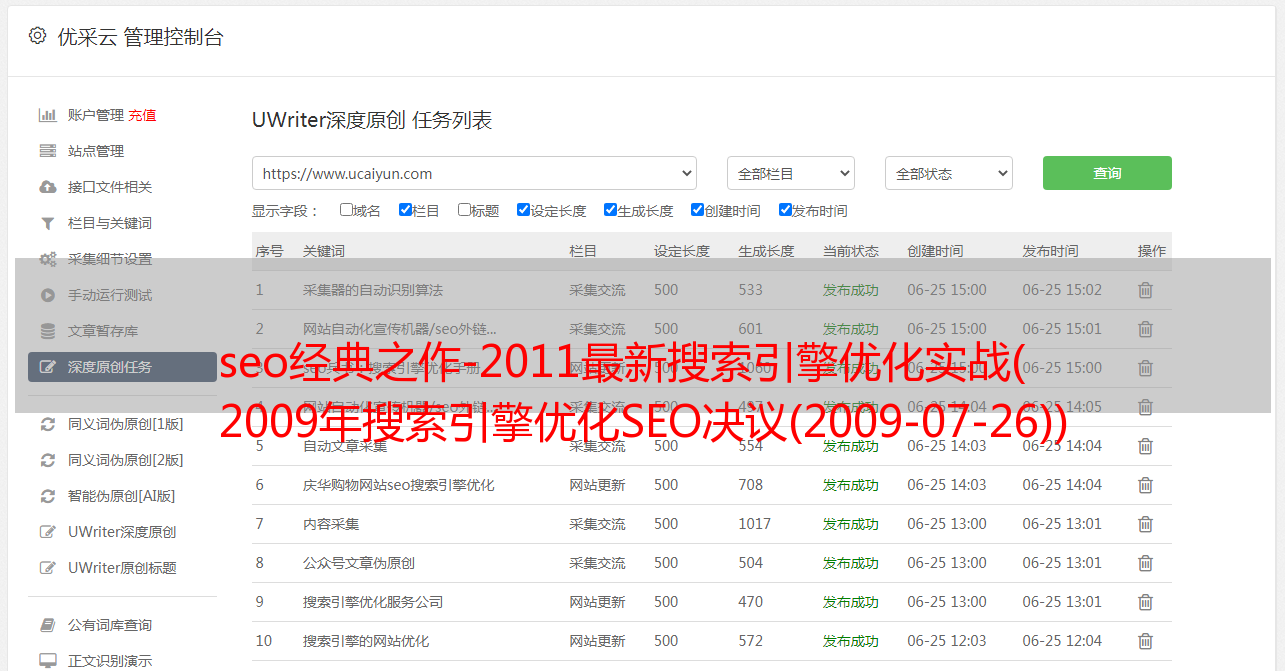Click the UWriter深度原创 edit icon
1285x671 pixels.
click(47, 532)
